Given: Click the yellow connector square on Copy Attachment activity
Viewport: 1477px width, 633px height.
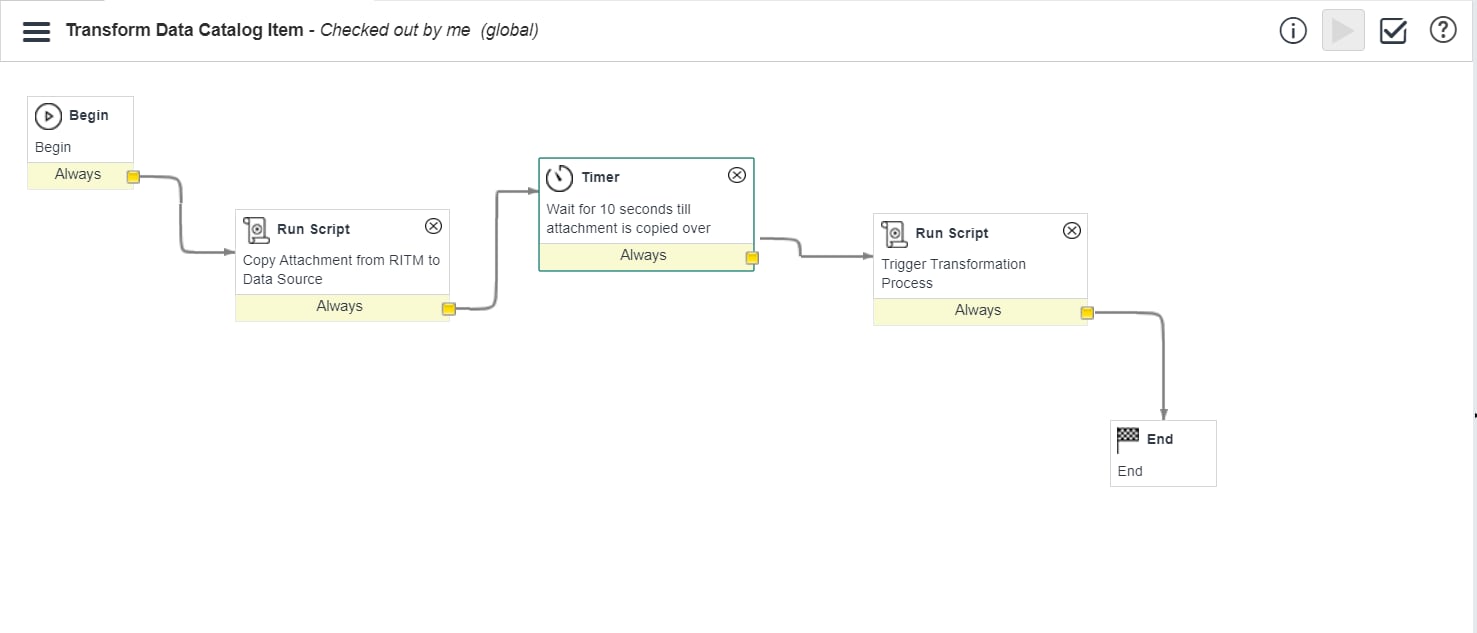Looking at the screenshot, I should click(x=446, y=309).
